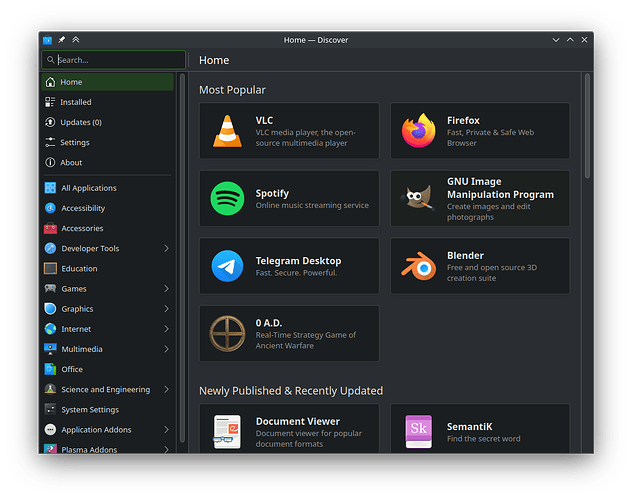Expand the Games category arrow

click(x=166, y=289)
